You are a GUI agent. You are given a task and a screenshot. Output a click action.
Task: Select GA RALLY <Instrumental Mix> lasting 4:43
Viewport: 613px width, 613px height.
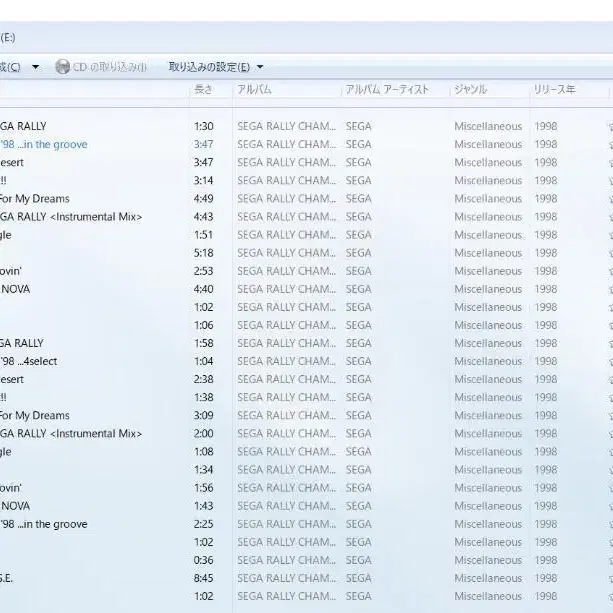coord(71,217)
